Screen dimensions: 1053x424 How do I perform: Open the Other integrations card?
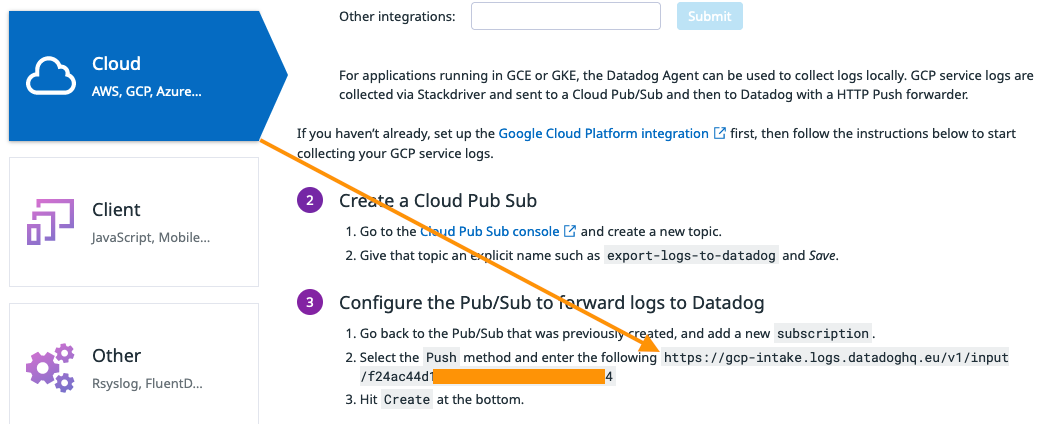pos(134,364)
